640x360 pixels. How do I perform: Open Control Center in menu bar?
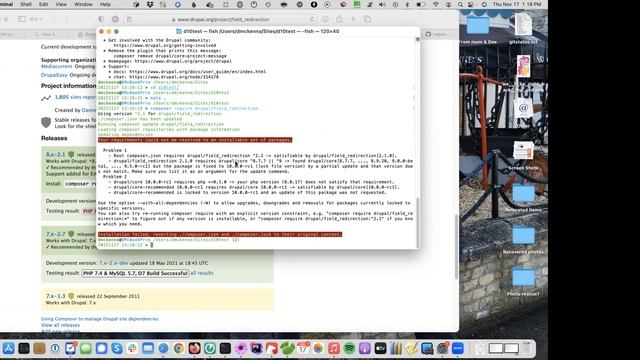tap(471, 4)
